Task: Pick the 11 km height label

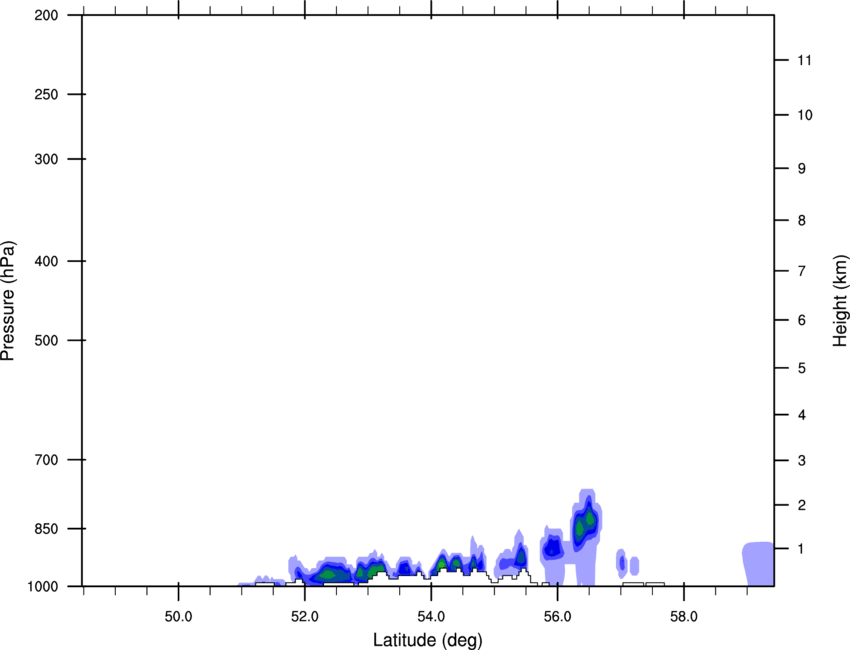Action: 804,60
